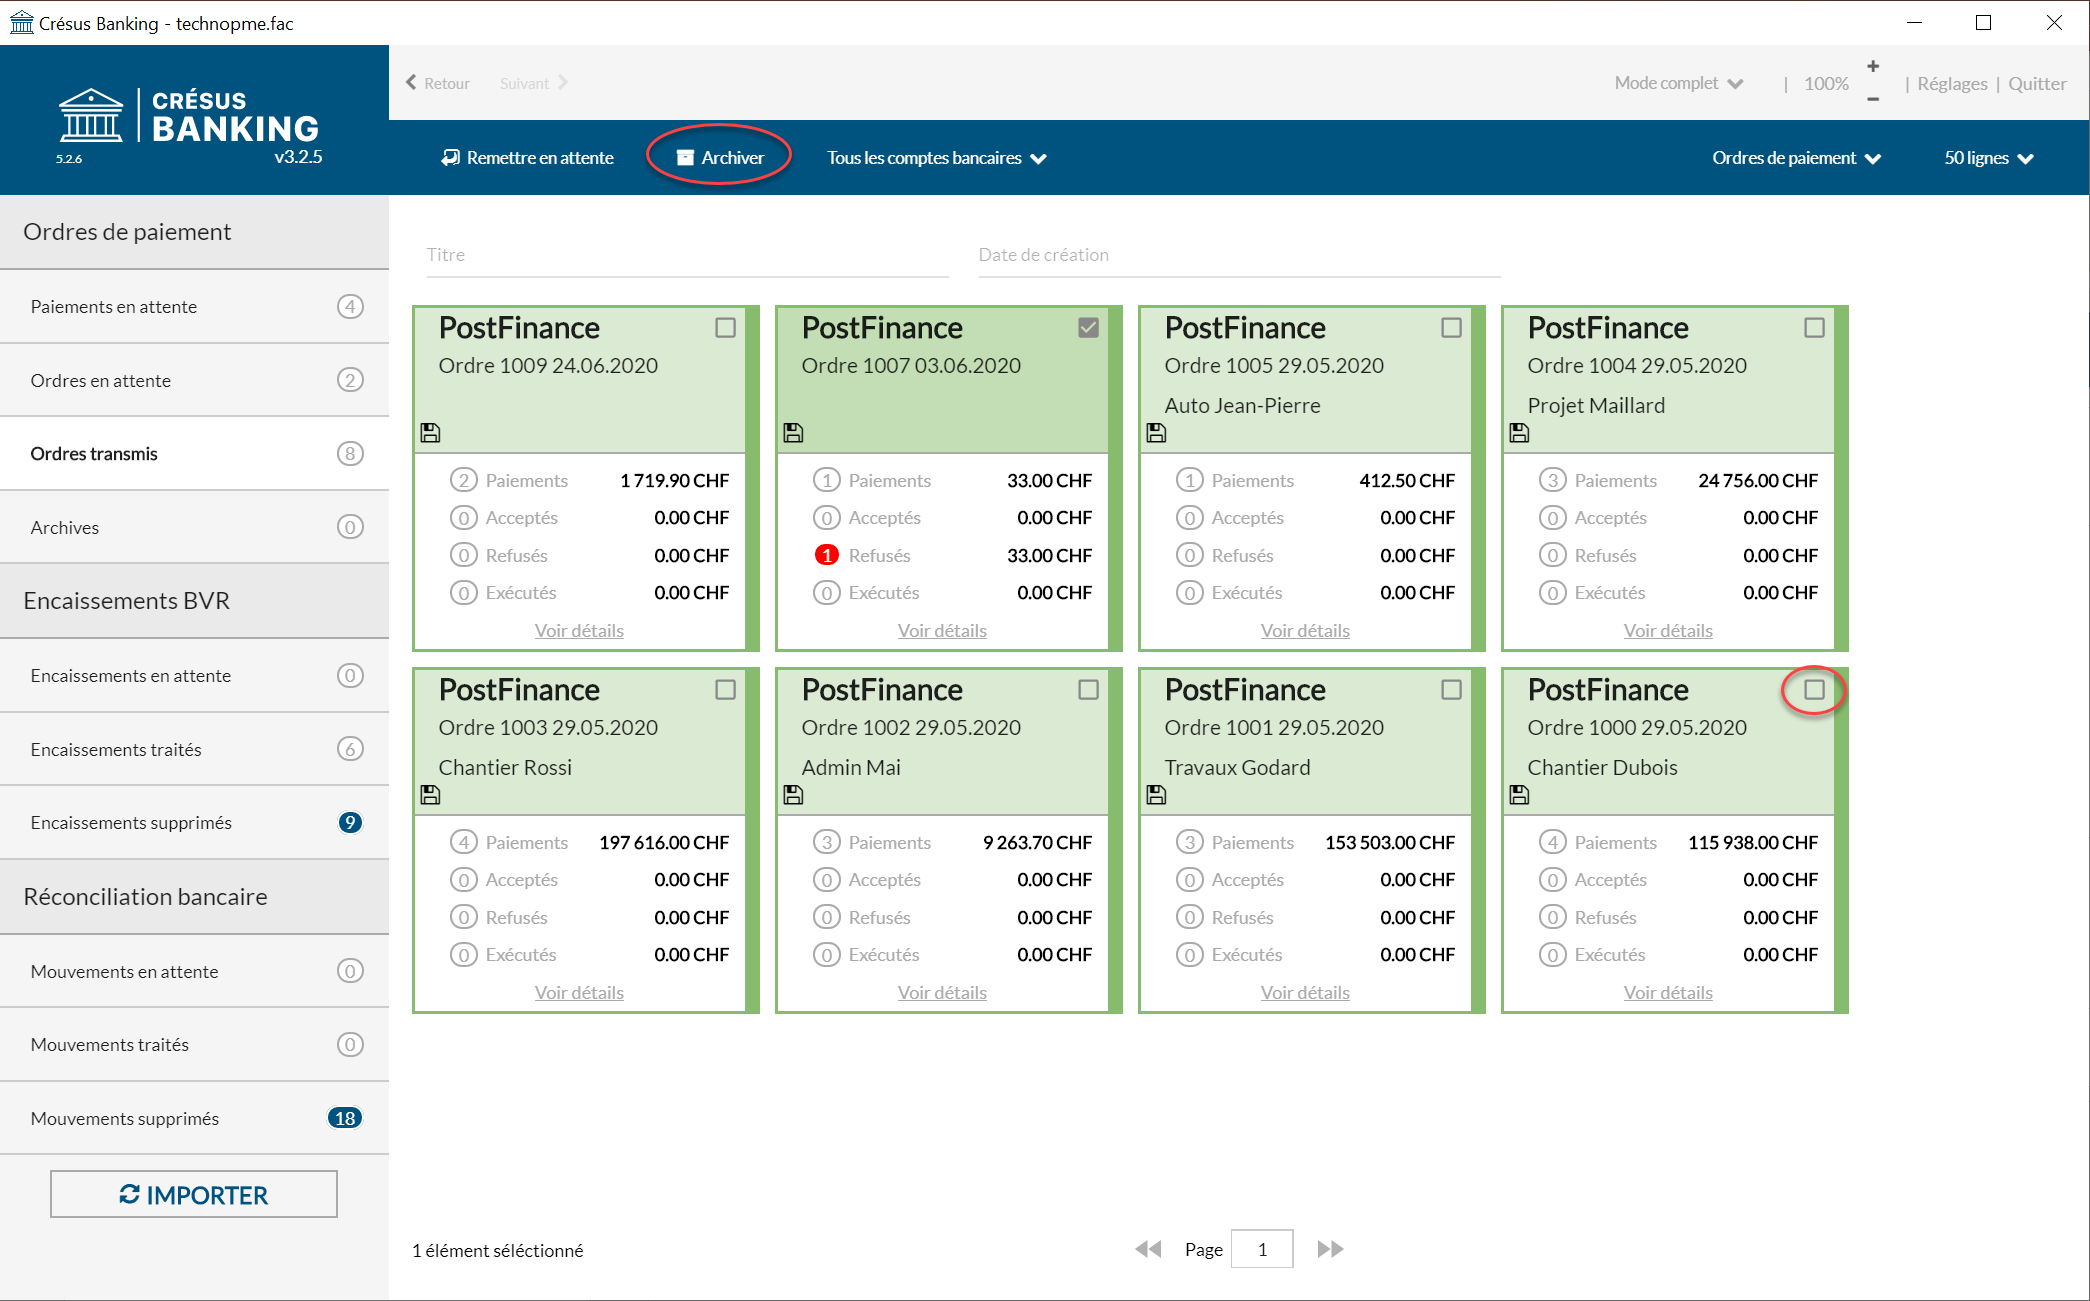
Task: Click the save disk icon on Ordre 1000
Action: click(x=1519, y=795)
